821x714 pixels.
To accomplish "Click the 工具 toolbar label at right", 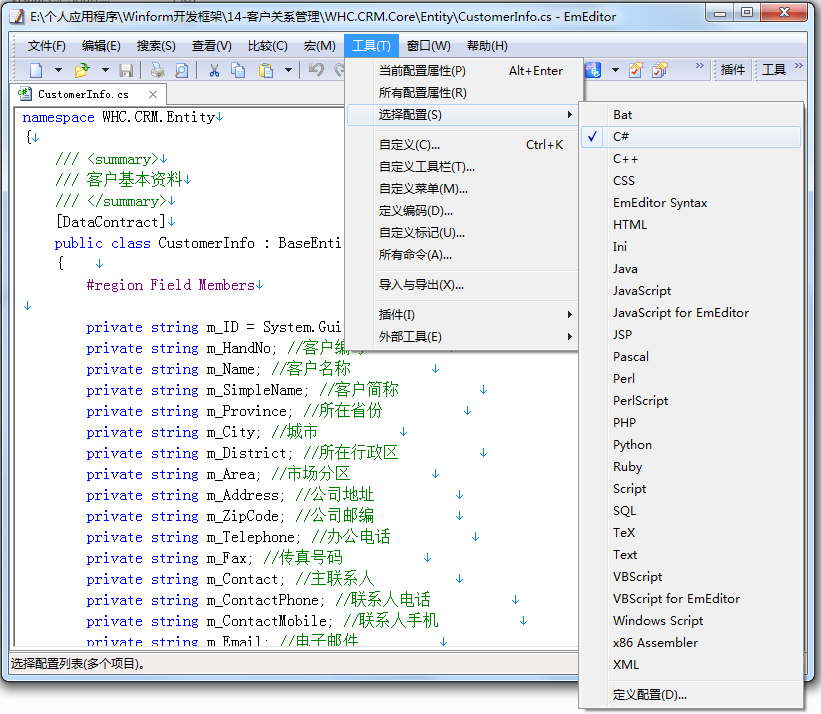I will (x=774, y=70).
